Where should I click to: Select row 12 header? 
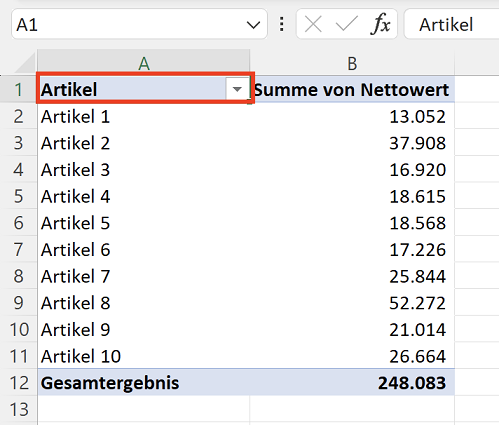pos(19,382)
